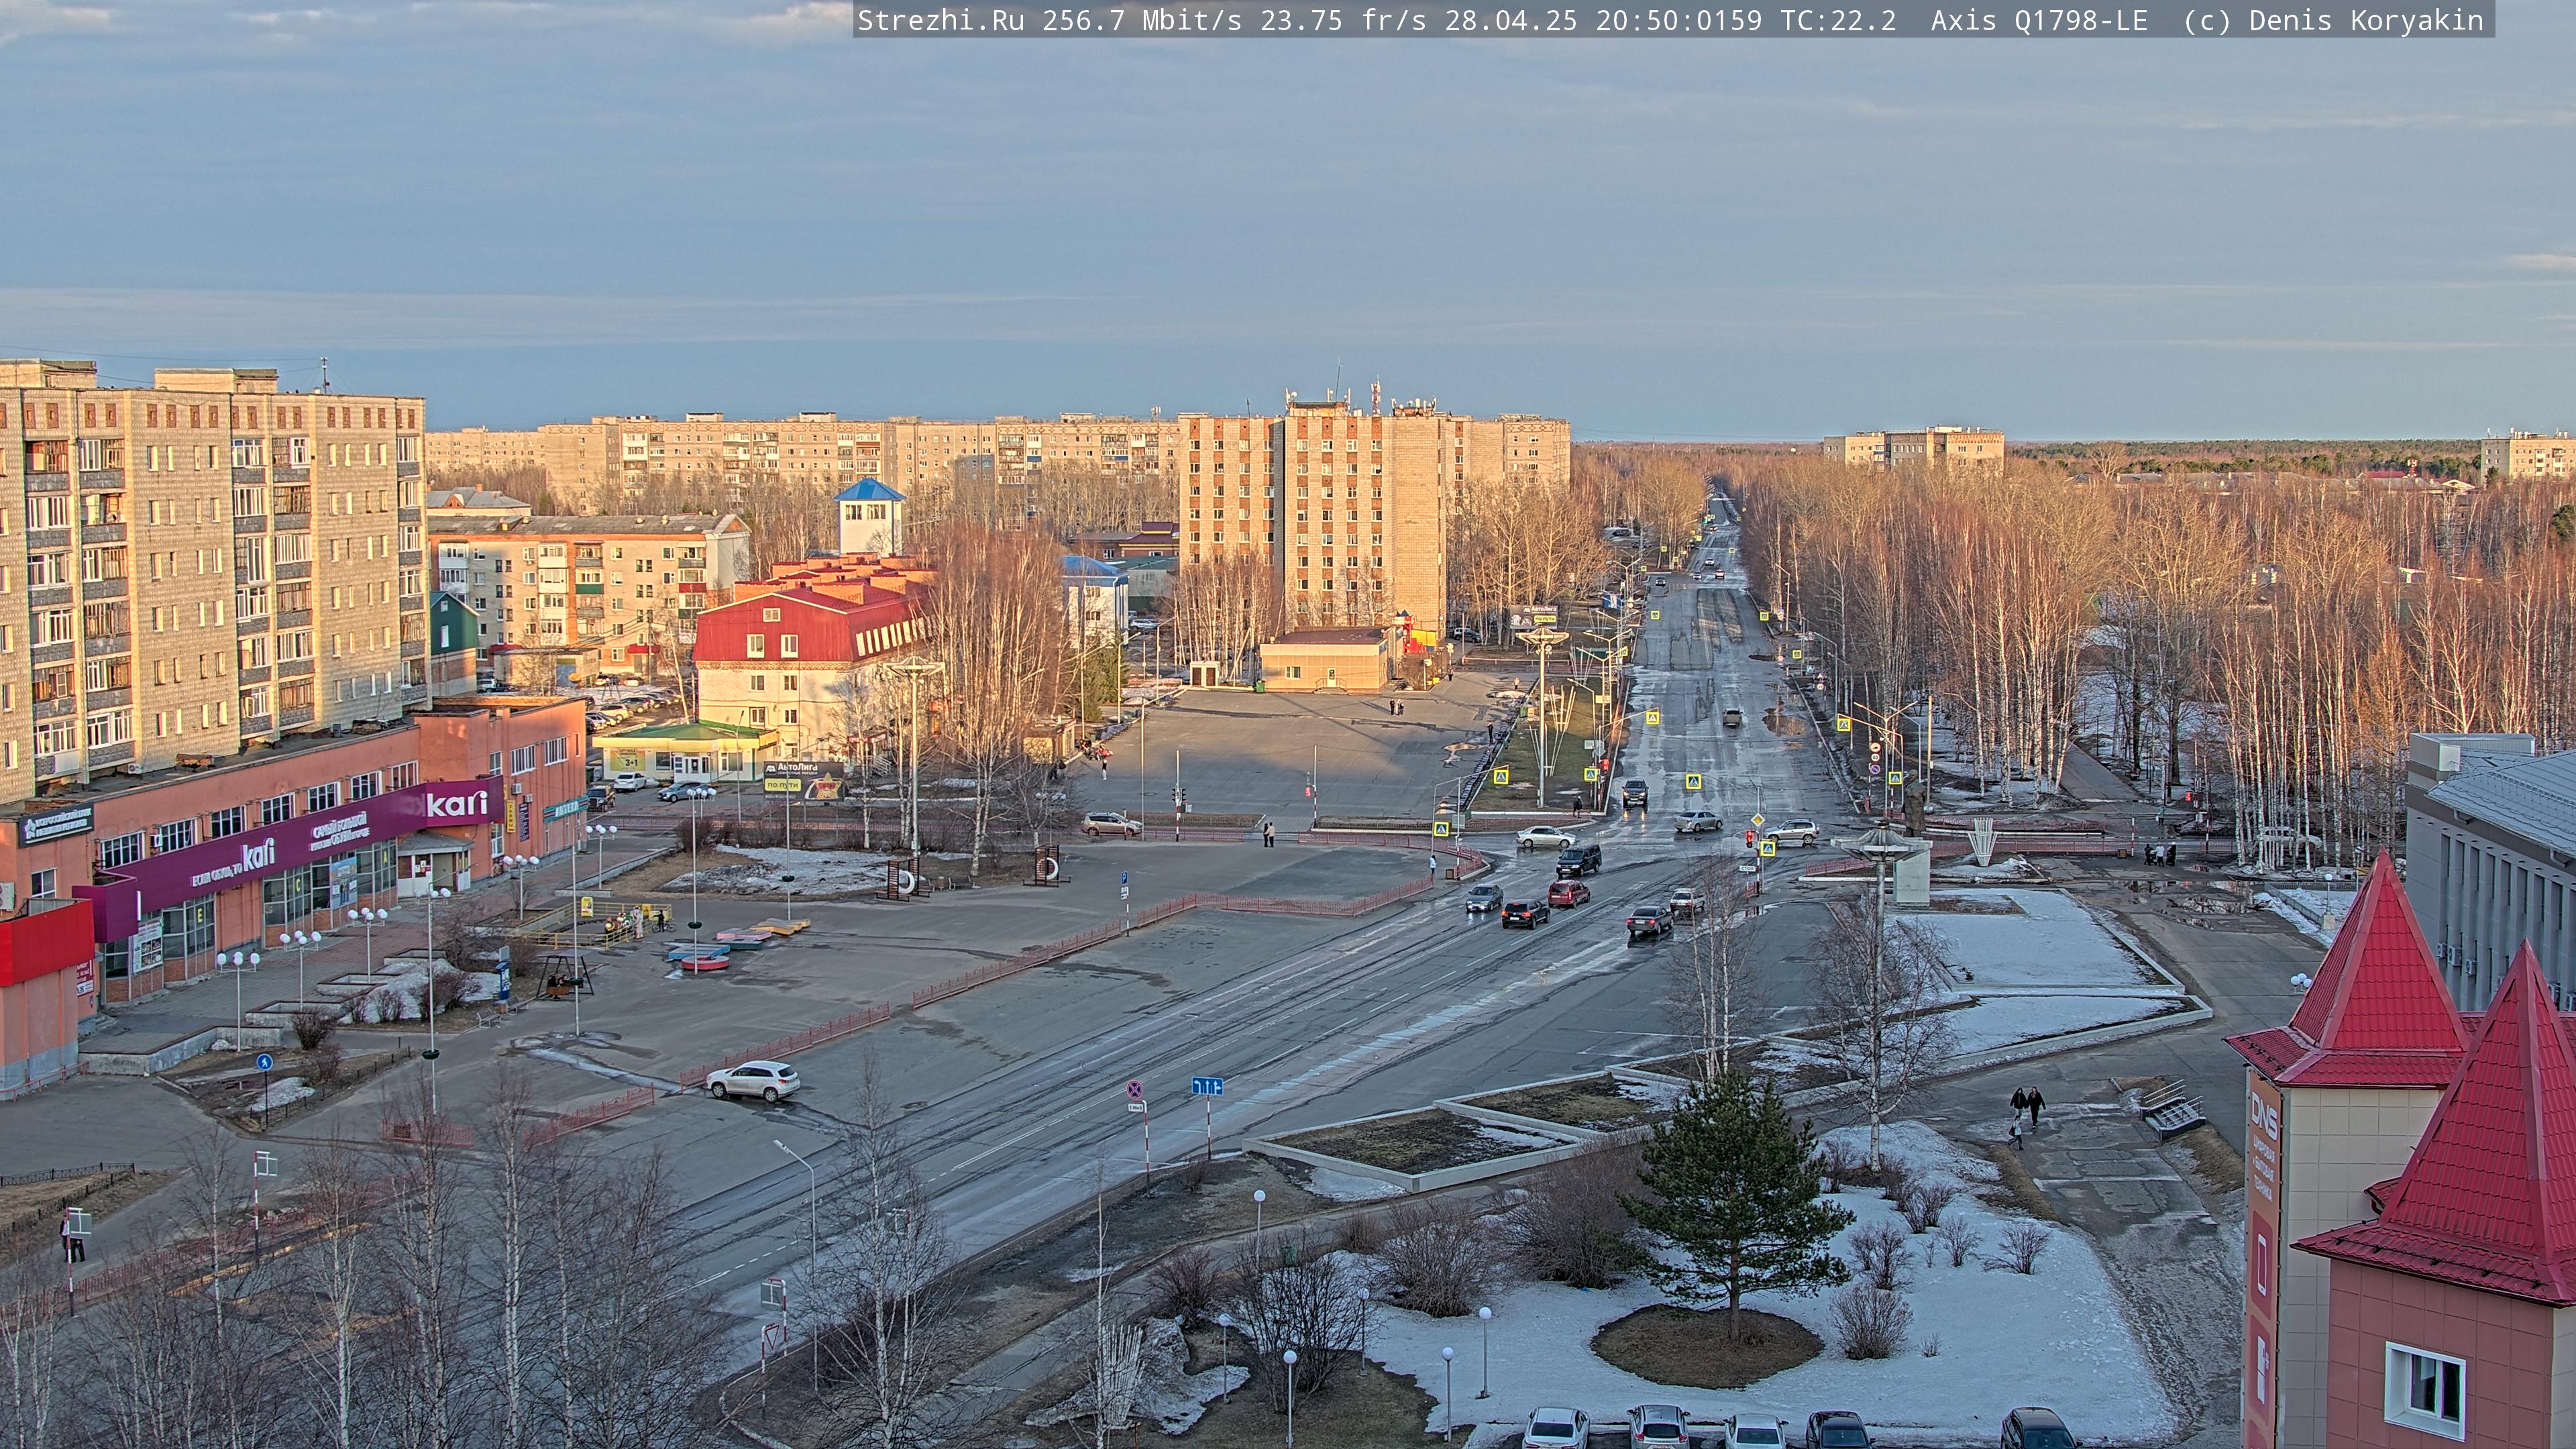The width and height of the screenshot is (2576, 1449).
Task: Click the "256.7 Mbit/s" bitrate value
Action: (x=1142, y=21)
